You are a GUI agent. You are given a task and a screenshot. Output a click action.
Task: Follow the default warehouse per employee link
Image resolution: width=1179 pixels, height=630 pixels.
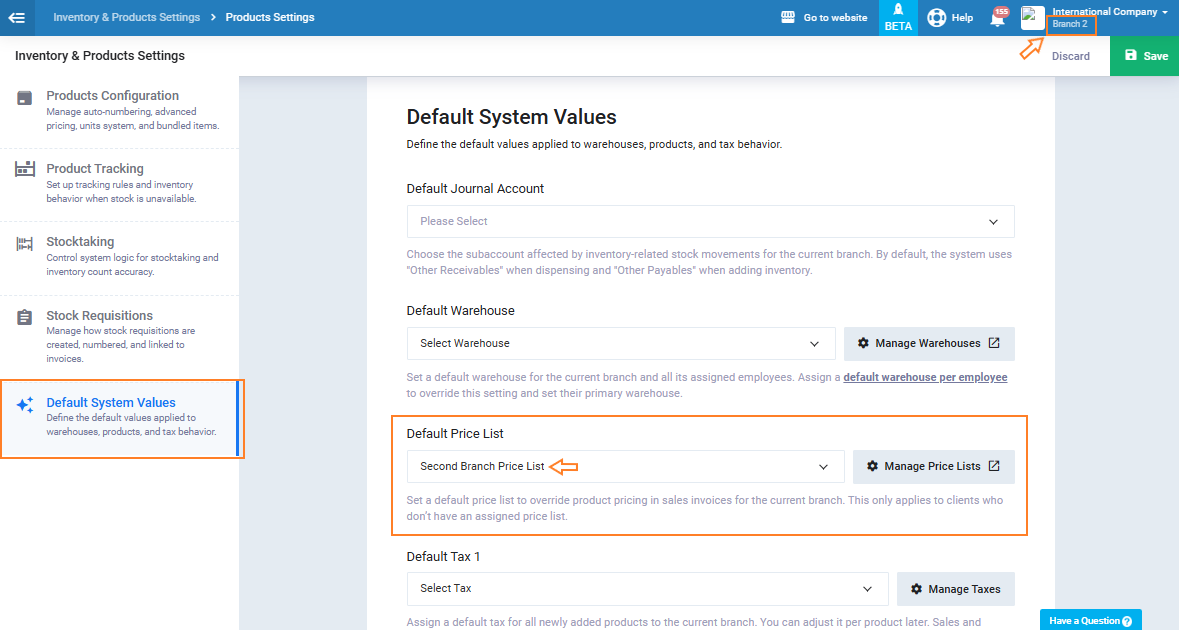[x=925, y=377]
